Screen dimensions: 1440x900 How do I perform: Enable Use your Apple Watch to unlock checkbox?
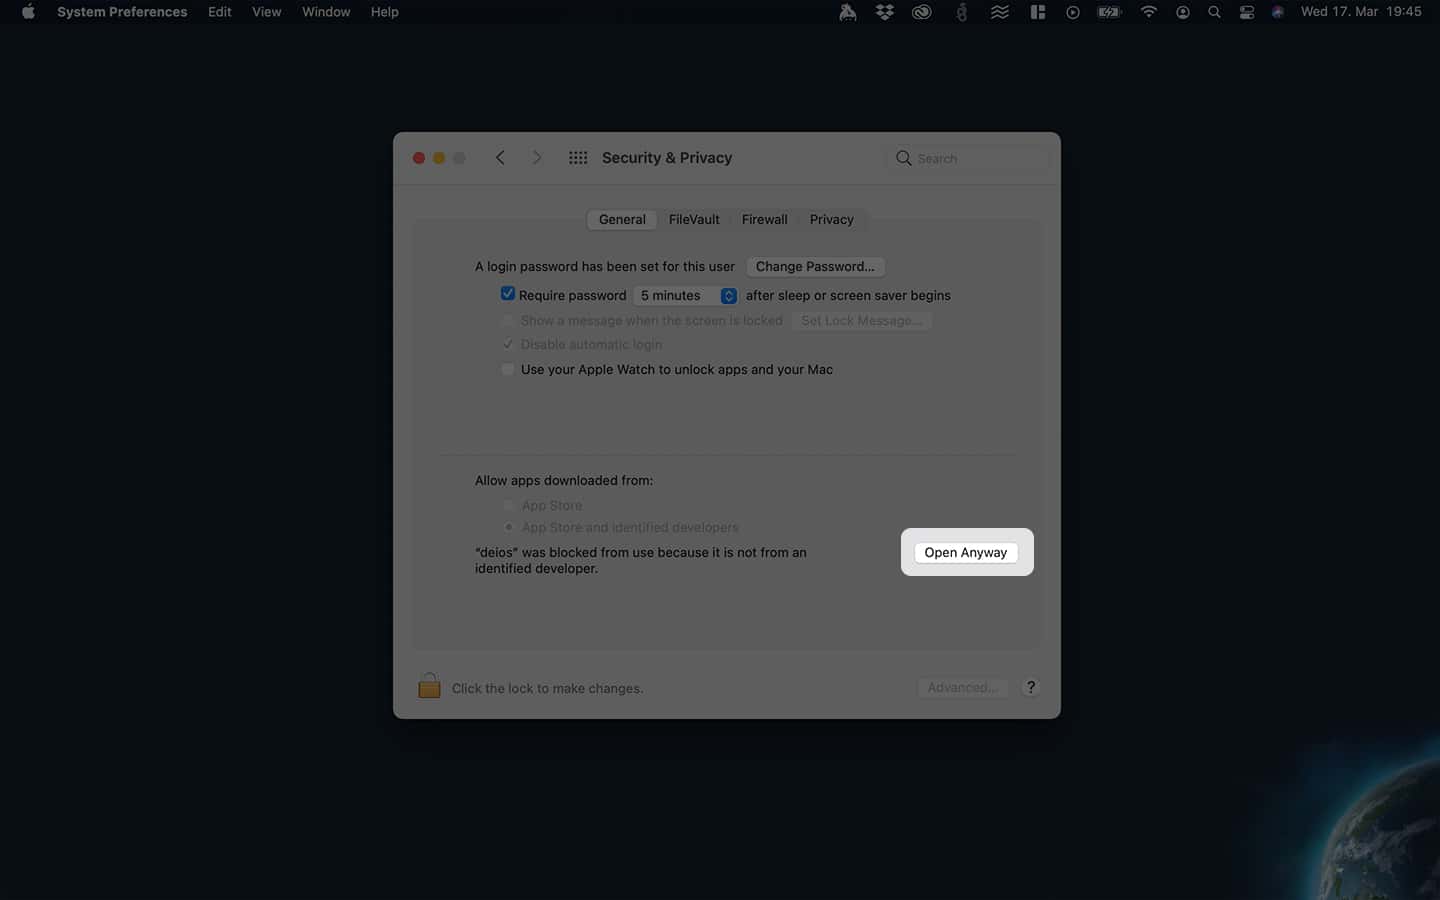point(508,369)
